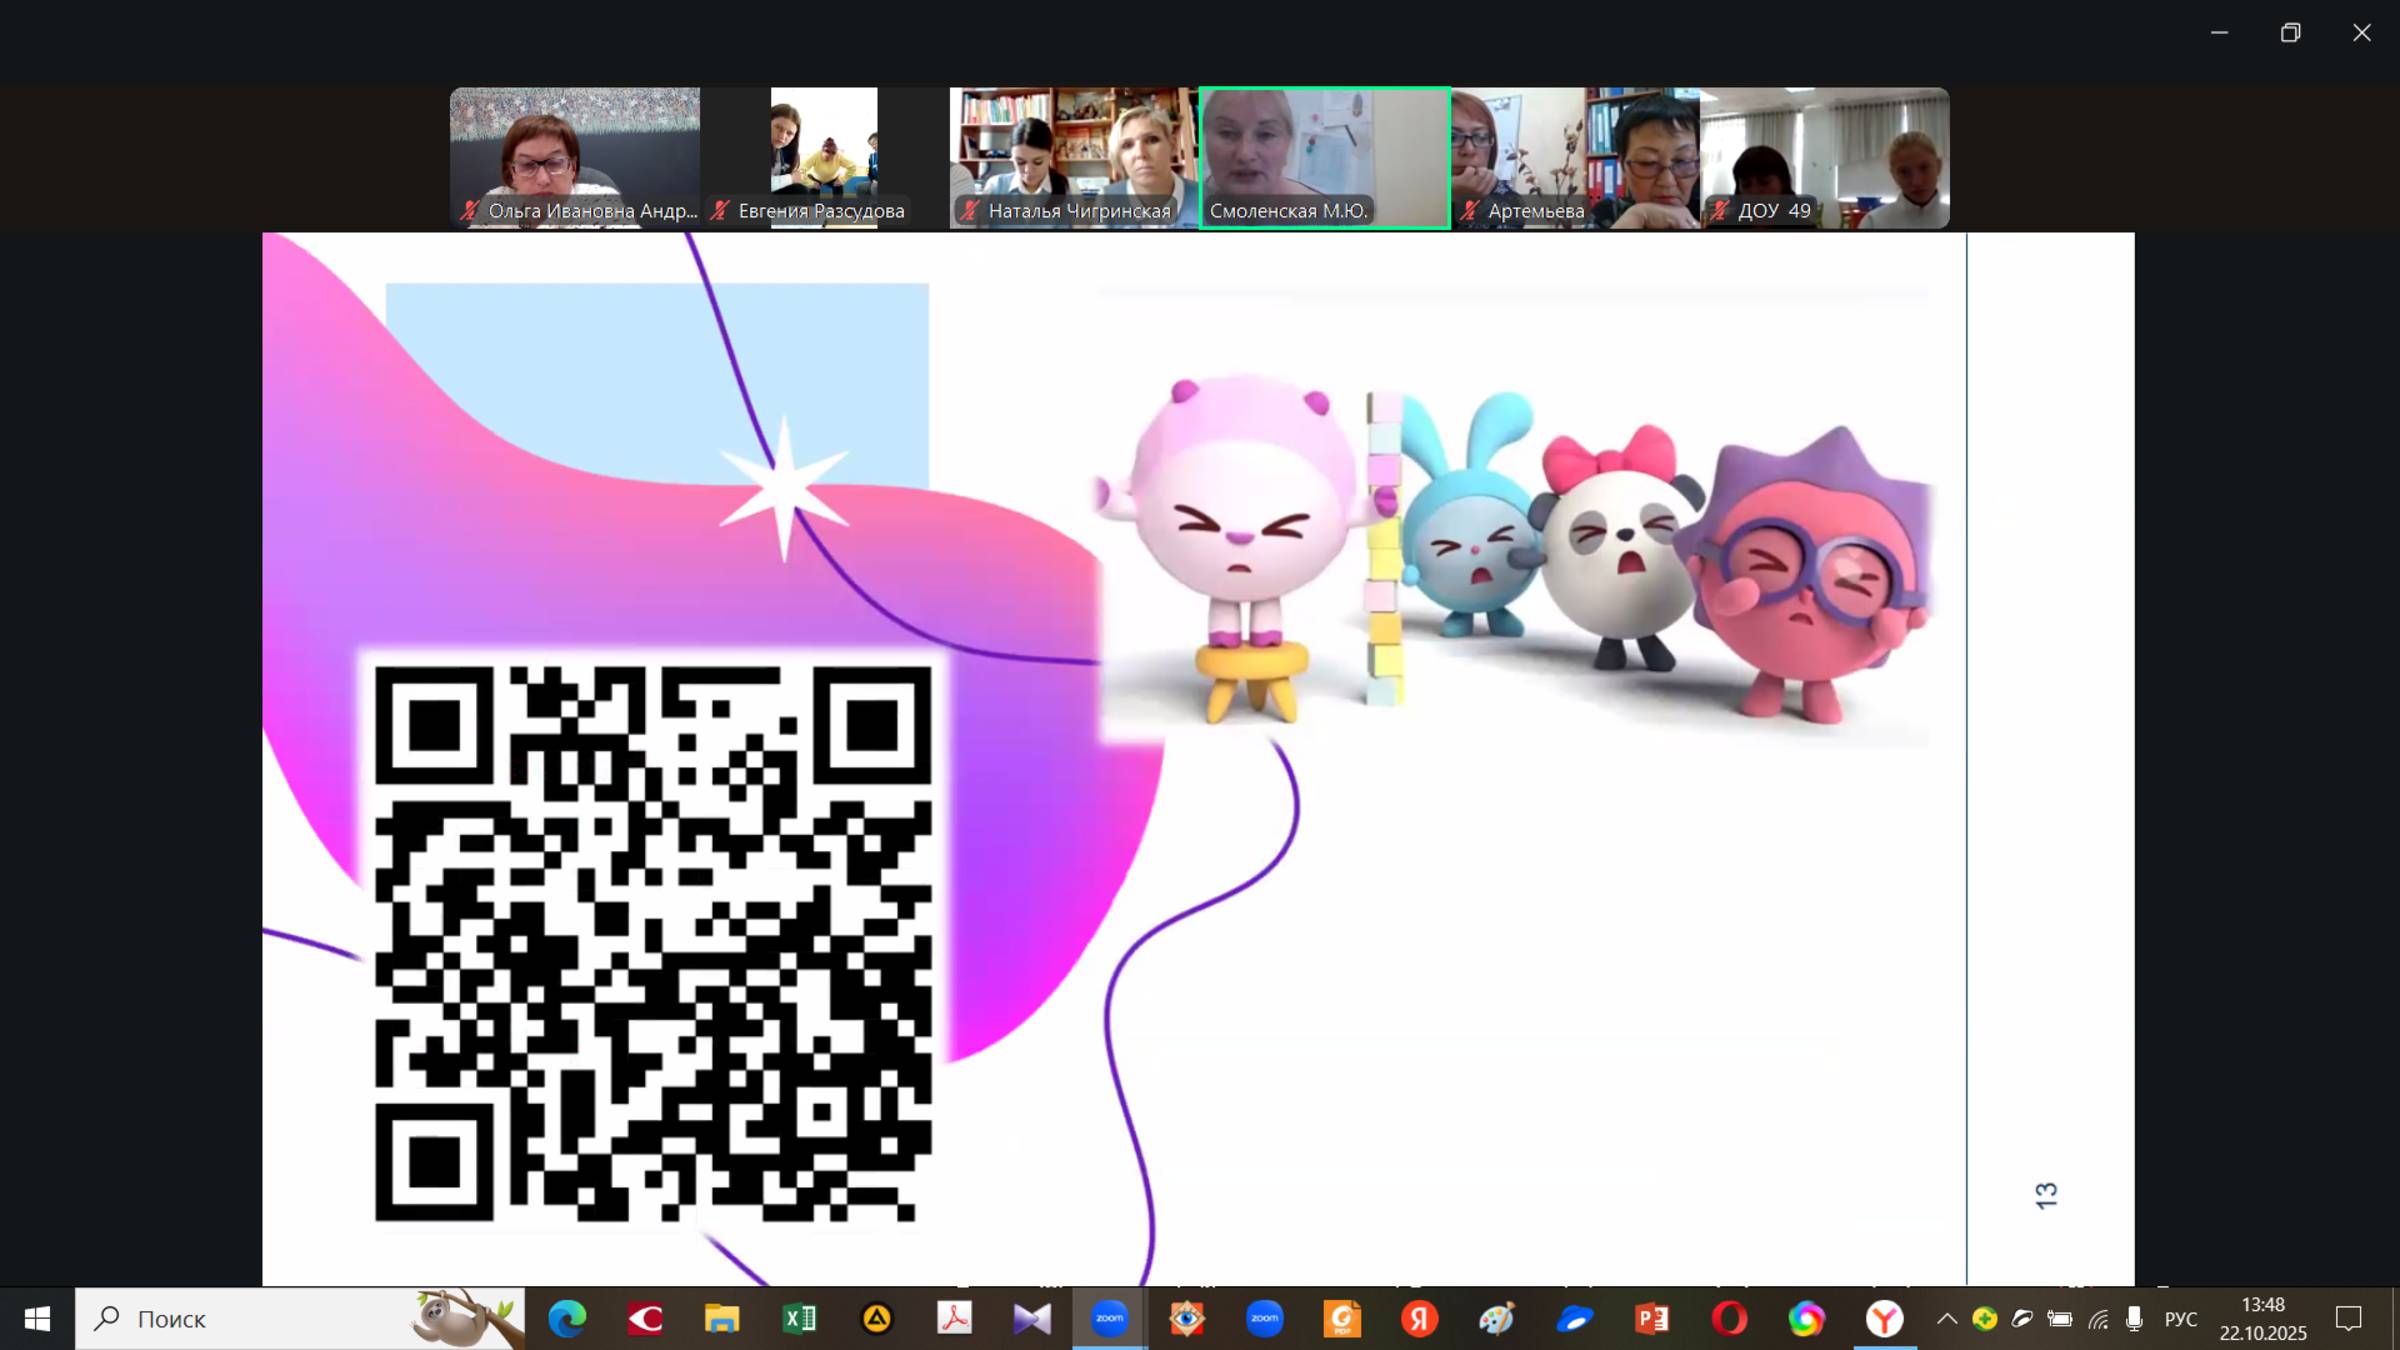This screenshot has width=2400, height=1350.
Task: Open File Explorer taskbar icon
Action: 721,1319
